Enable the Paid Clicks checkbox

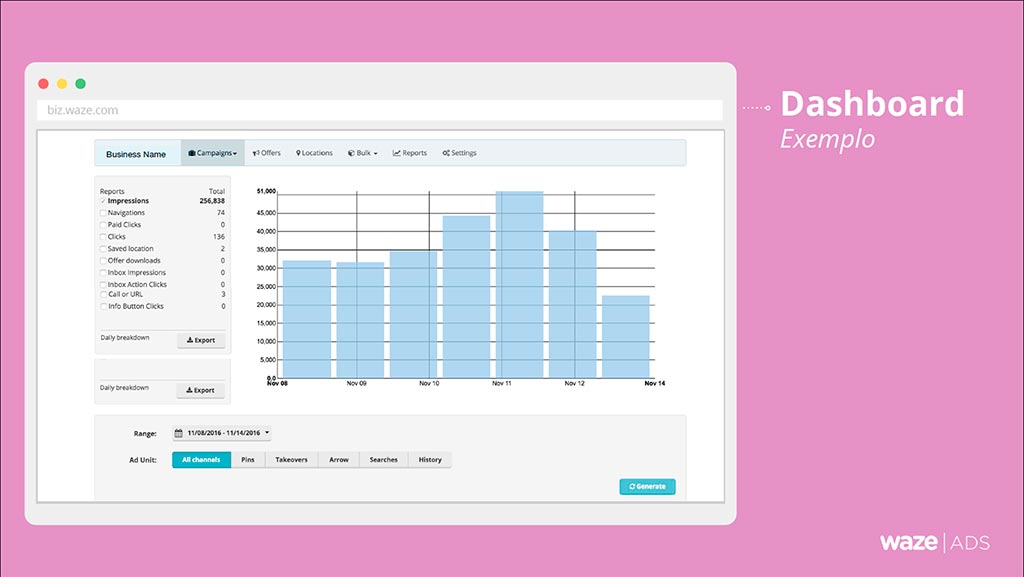click(103, 225)
